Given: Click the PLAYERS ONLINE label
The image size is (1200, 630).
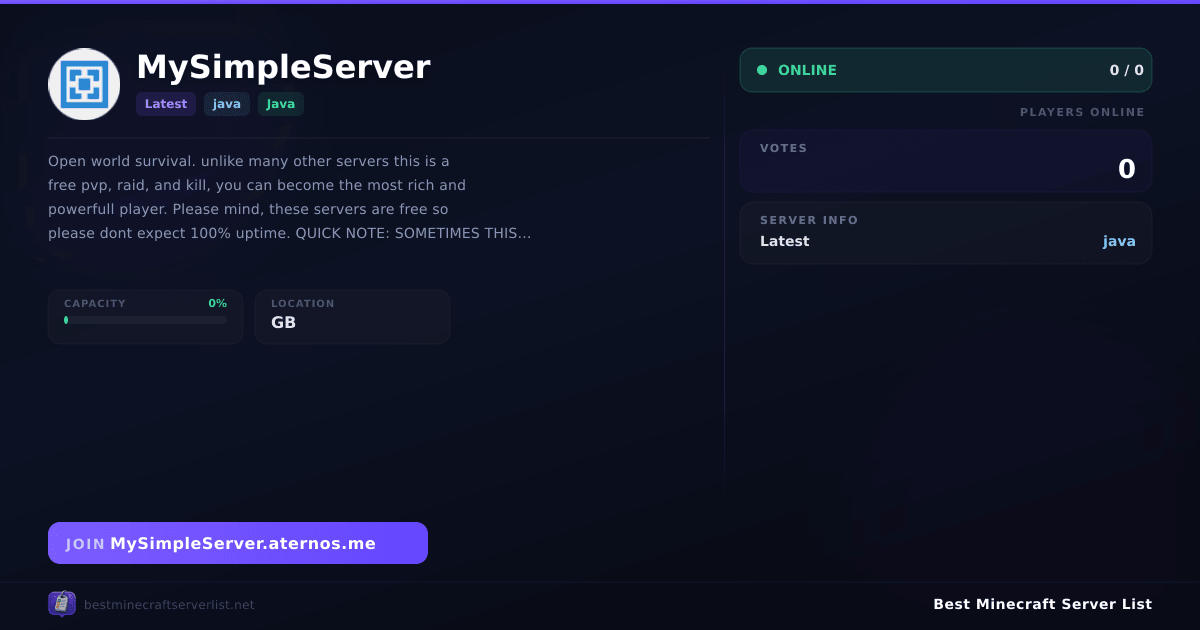Looking at the screenshot, I should tap(1082, 112).
